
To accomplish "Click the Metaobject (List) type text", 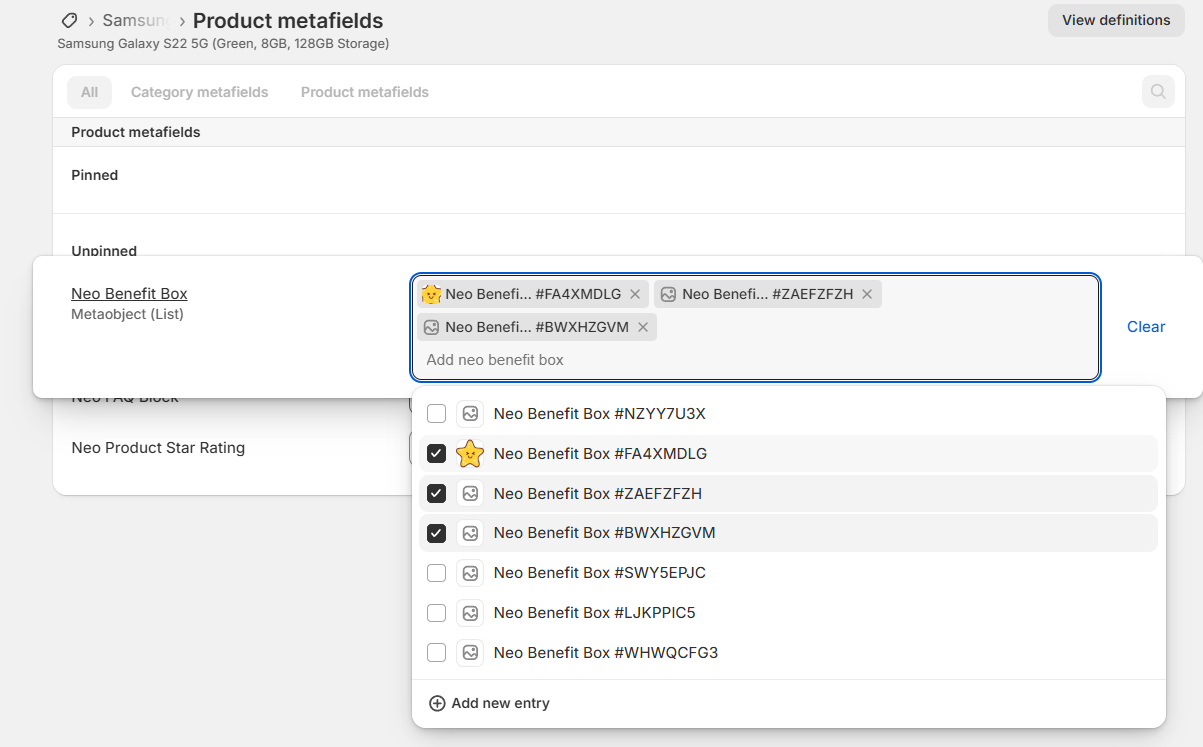I will coord(127,314).
